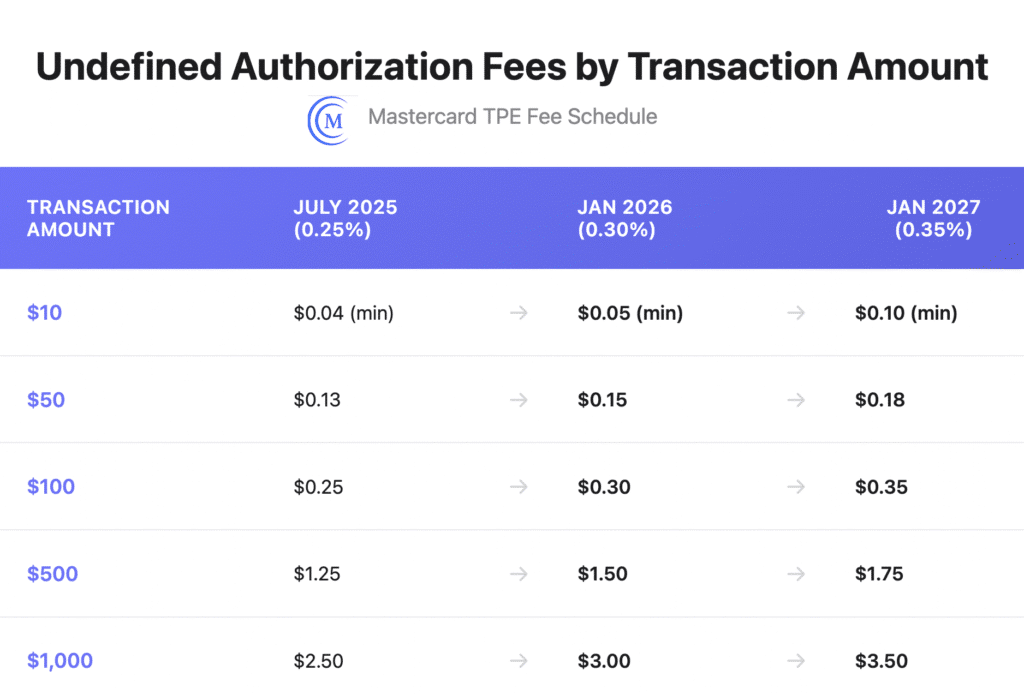This screenshot has width=1024, height=695.
Task: Click the Mastercard circular M logo
Action: pyautogui.click(x=330, y=119)
